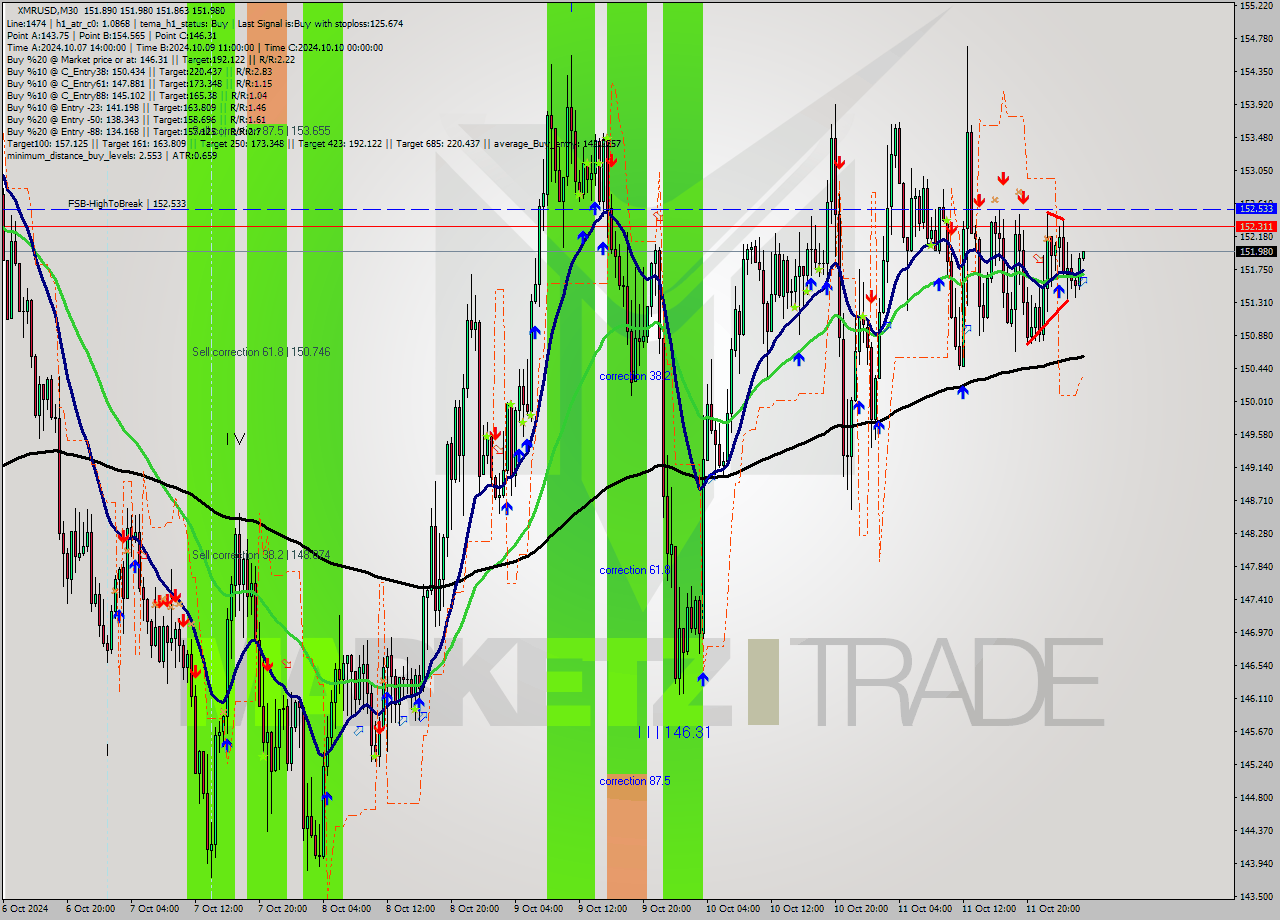Click the 8 Oct 12:00 time label
The width and height of the screenshot is (1280, 920).
410,909
